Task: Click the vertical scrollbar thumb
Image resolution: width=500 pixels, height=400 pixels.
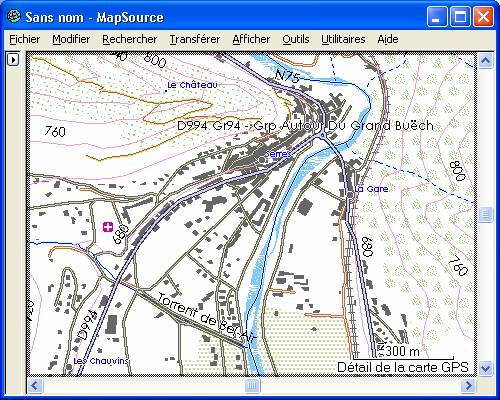Action: point(485,214)
